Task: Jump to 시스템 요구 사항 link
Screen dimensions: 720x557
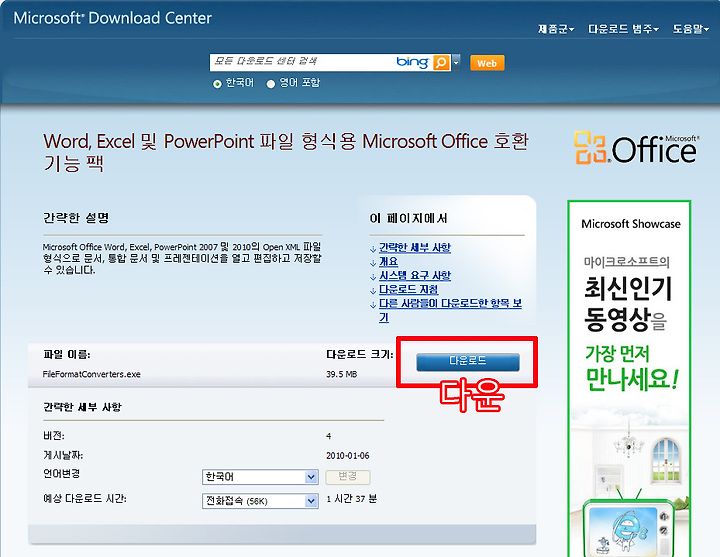Action: (x=415, y=276)
